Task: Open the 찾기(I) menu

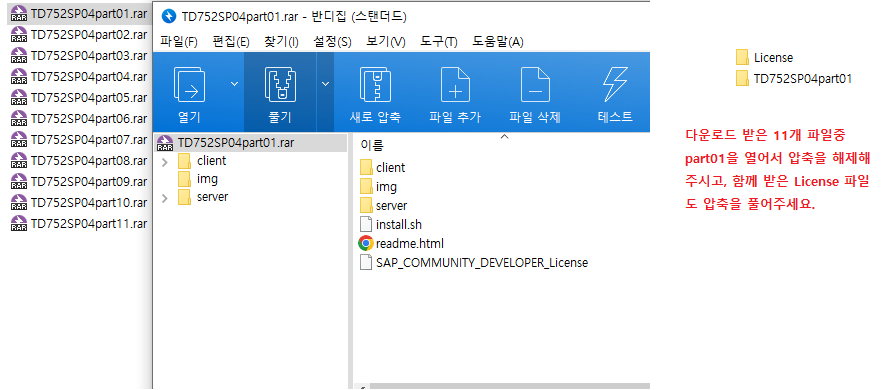Action: [x=281, y=41]
